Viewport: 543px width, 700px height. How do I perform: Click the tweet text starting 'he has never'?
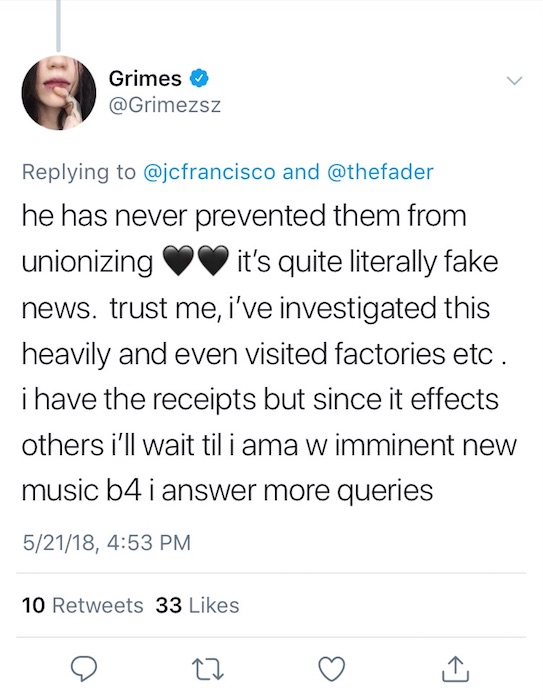270,353
